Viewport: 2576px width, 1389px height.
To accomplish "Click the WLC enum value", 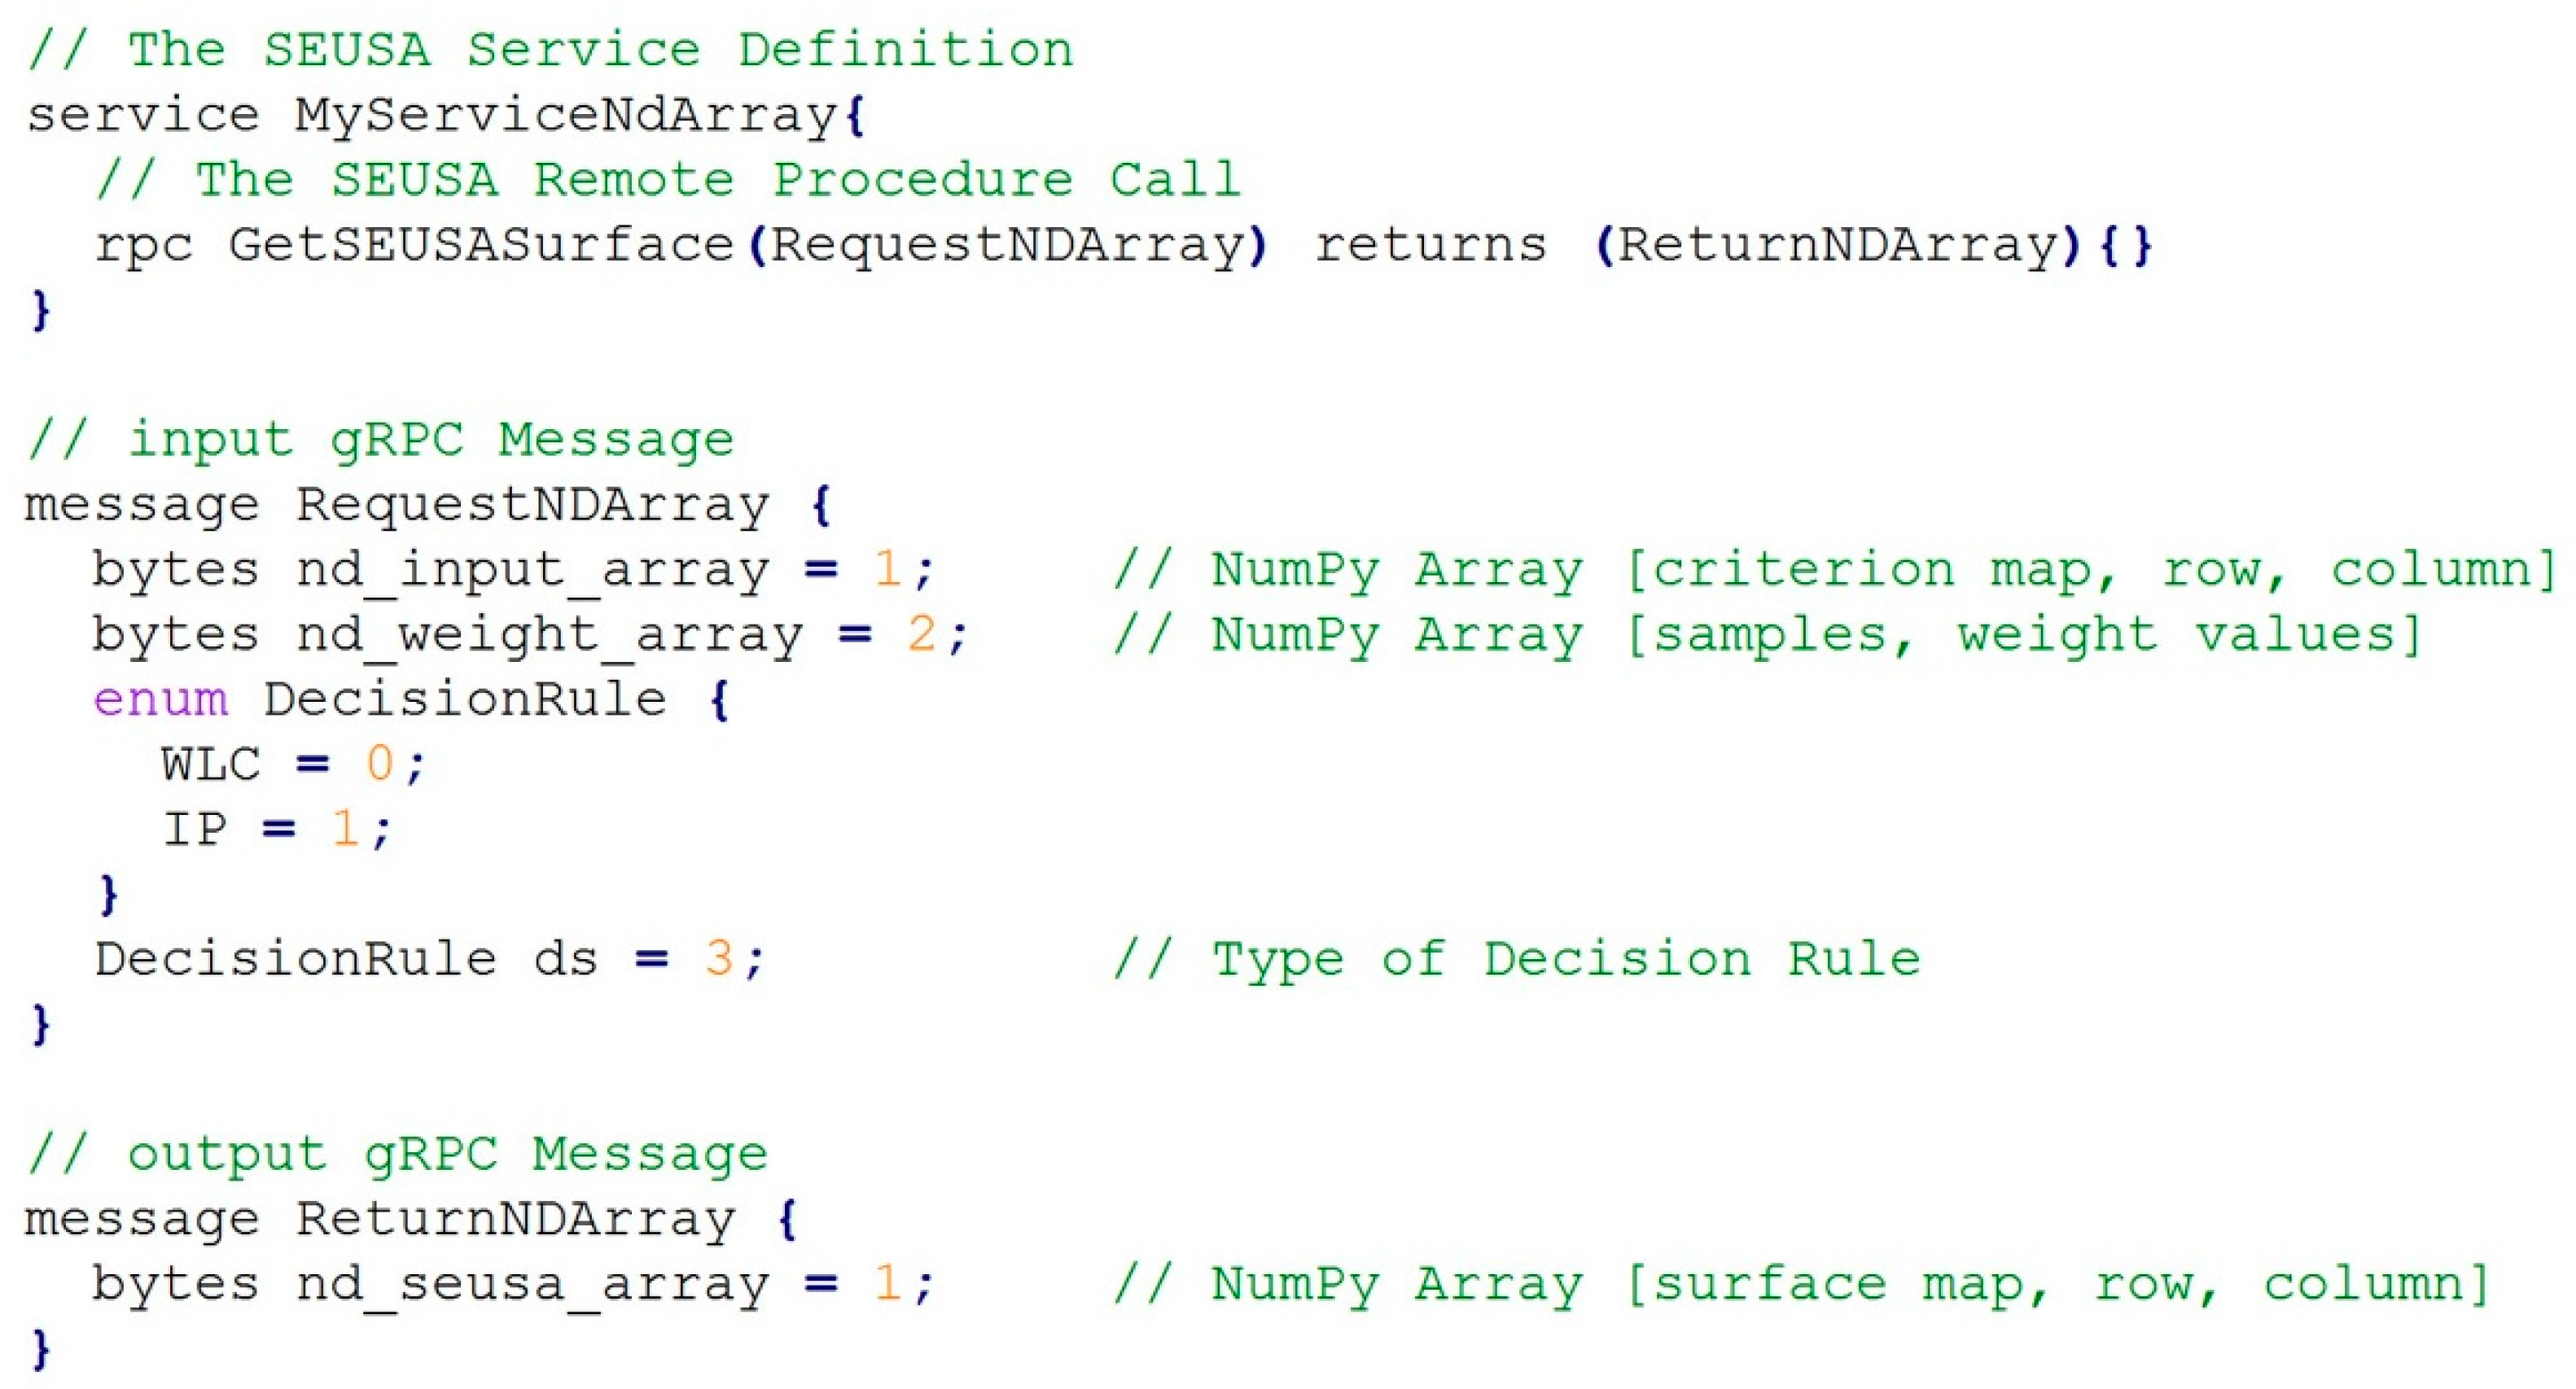I will click(211, 764).
